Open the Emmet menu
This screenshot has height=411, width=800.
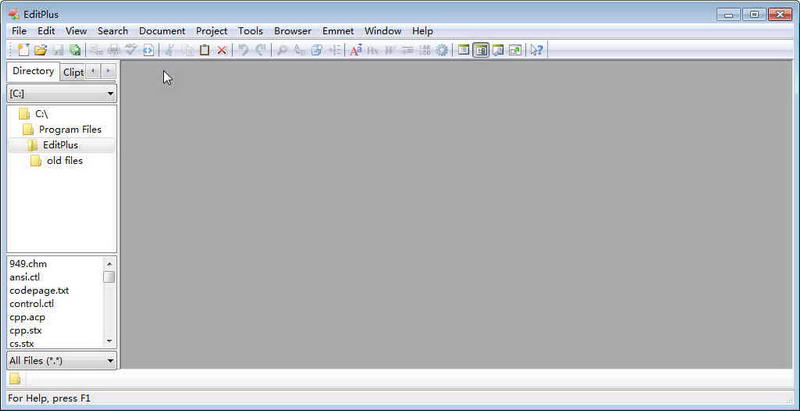pyautogui.click(x=338, y=31)
